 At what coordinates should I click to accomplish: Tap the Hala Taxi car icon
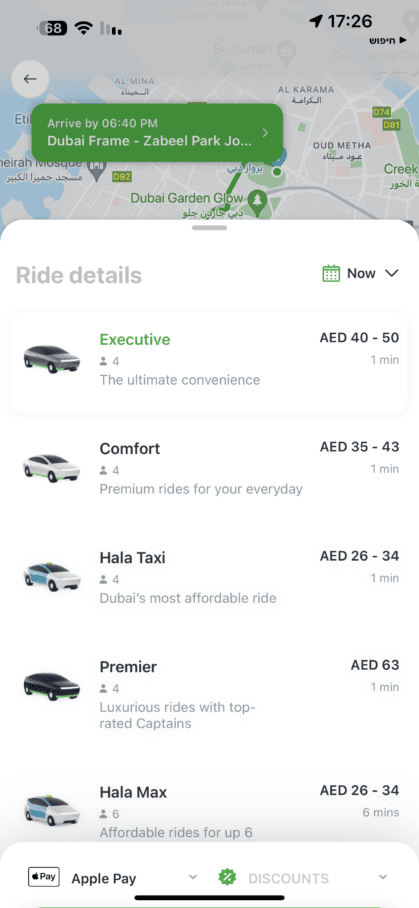pyautogui.click(x=52, y=576)
